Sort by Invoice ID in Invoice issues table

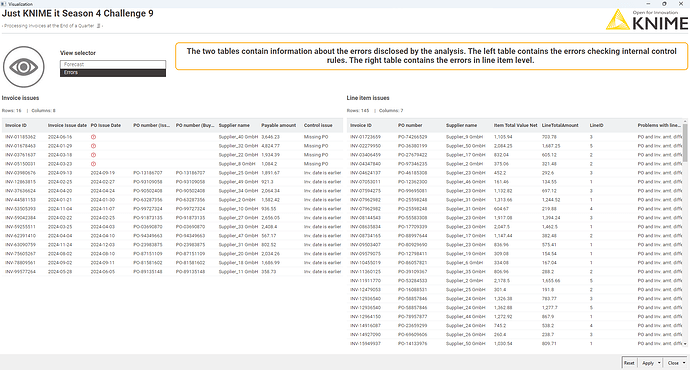(x=16, y=125)
